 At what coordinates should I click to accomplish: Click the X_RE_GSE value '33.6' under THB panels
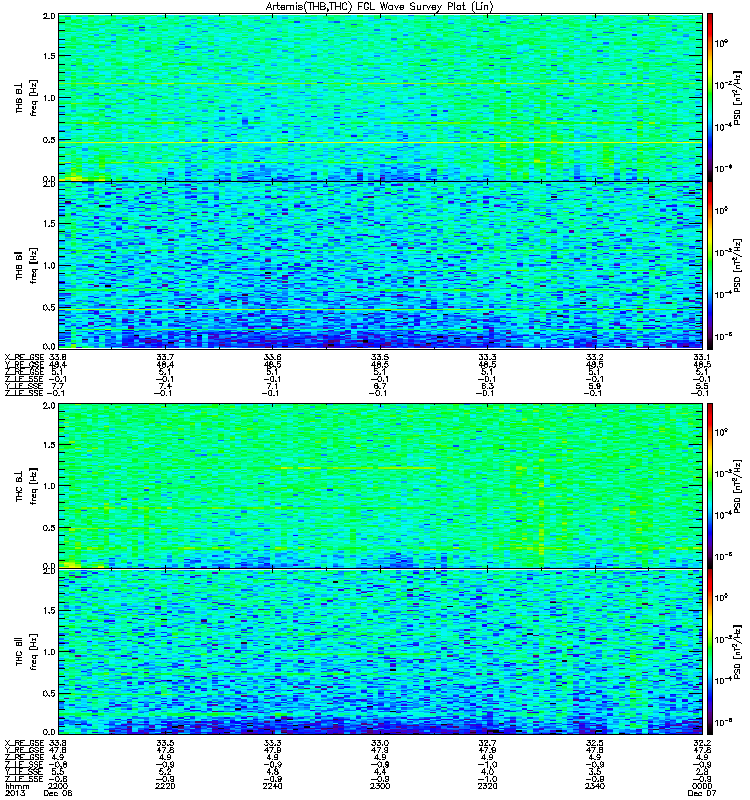coord(273,357)
